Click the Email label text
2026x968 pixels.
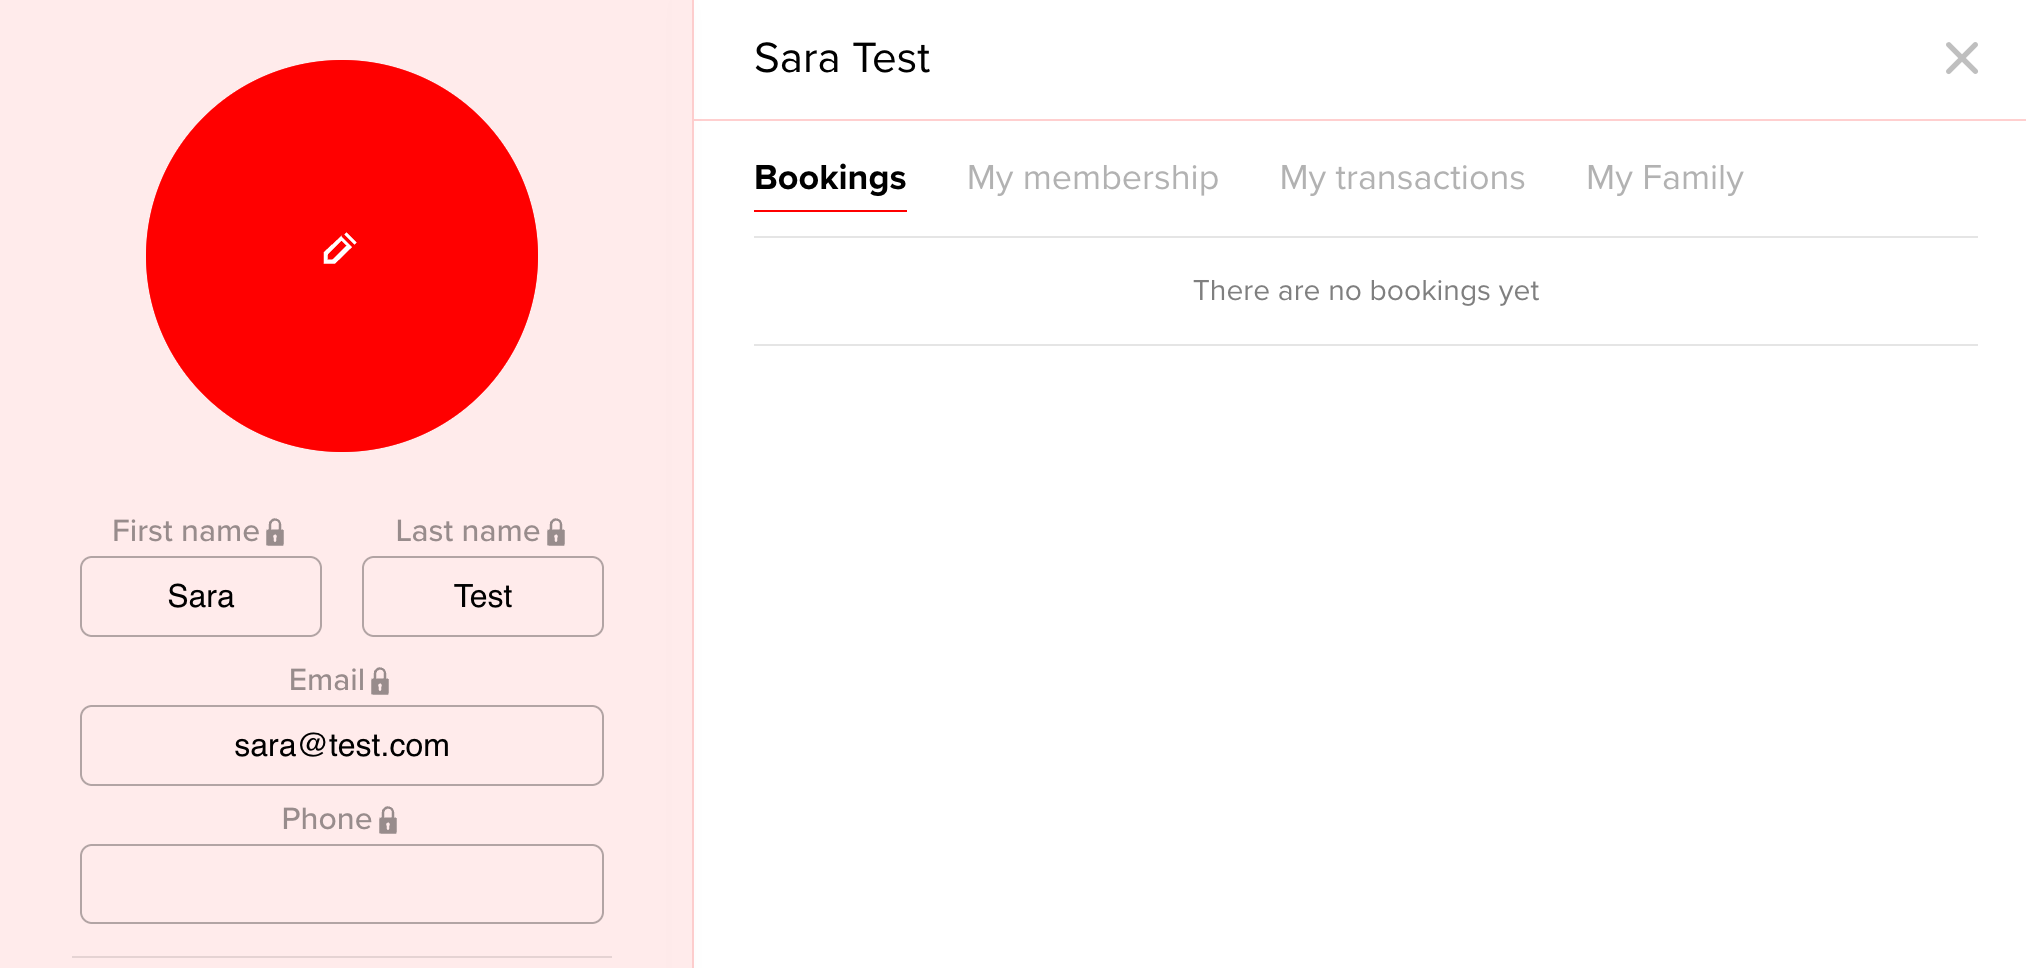[x=326, y=680]
